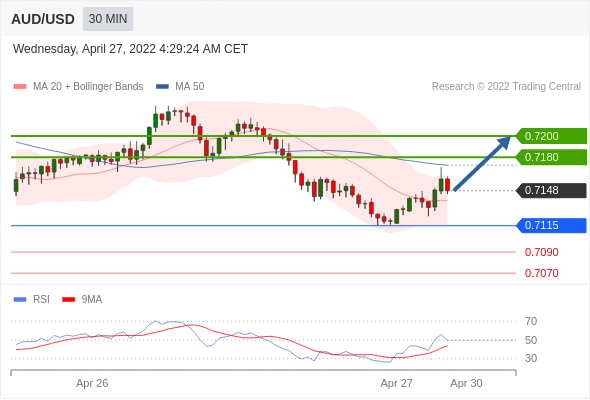The width and height of the screenshot is (590, 400).
Task: Toggle the MA 50 legend swatch
Action: (x=162, y=87)
